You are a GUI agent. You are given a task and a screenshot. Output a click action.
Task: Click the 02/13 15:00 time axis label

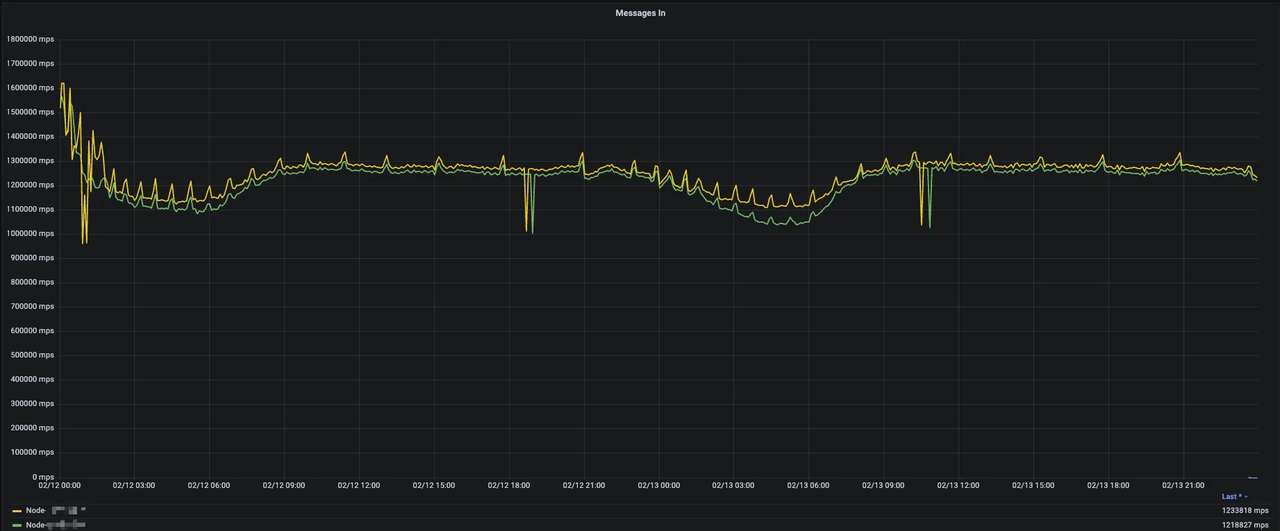[x=1033, y=485]
